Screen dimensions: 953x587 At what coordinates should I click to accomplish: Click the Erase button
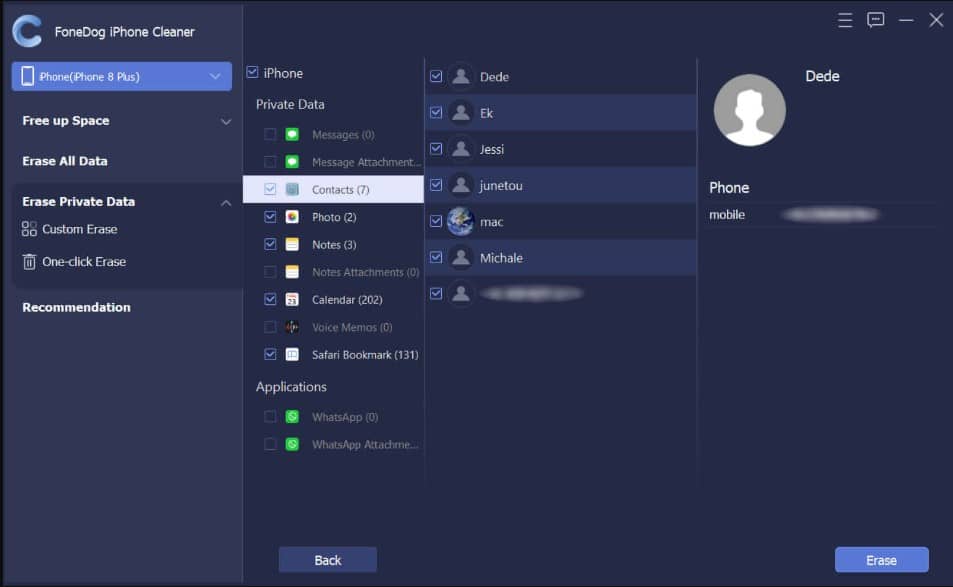tap(881, 560)
